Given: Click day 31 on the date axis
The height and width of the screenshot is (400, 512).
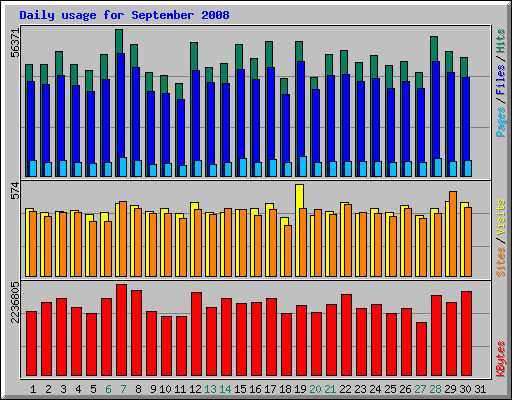Looking at the screenshot, I should click(x=480, y=389).
